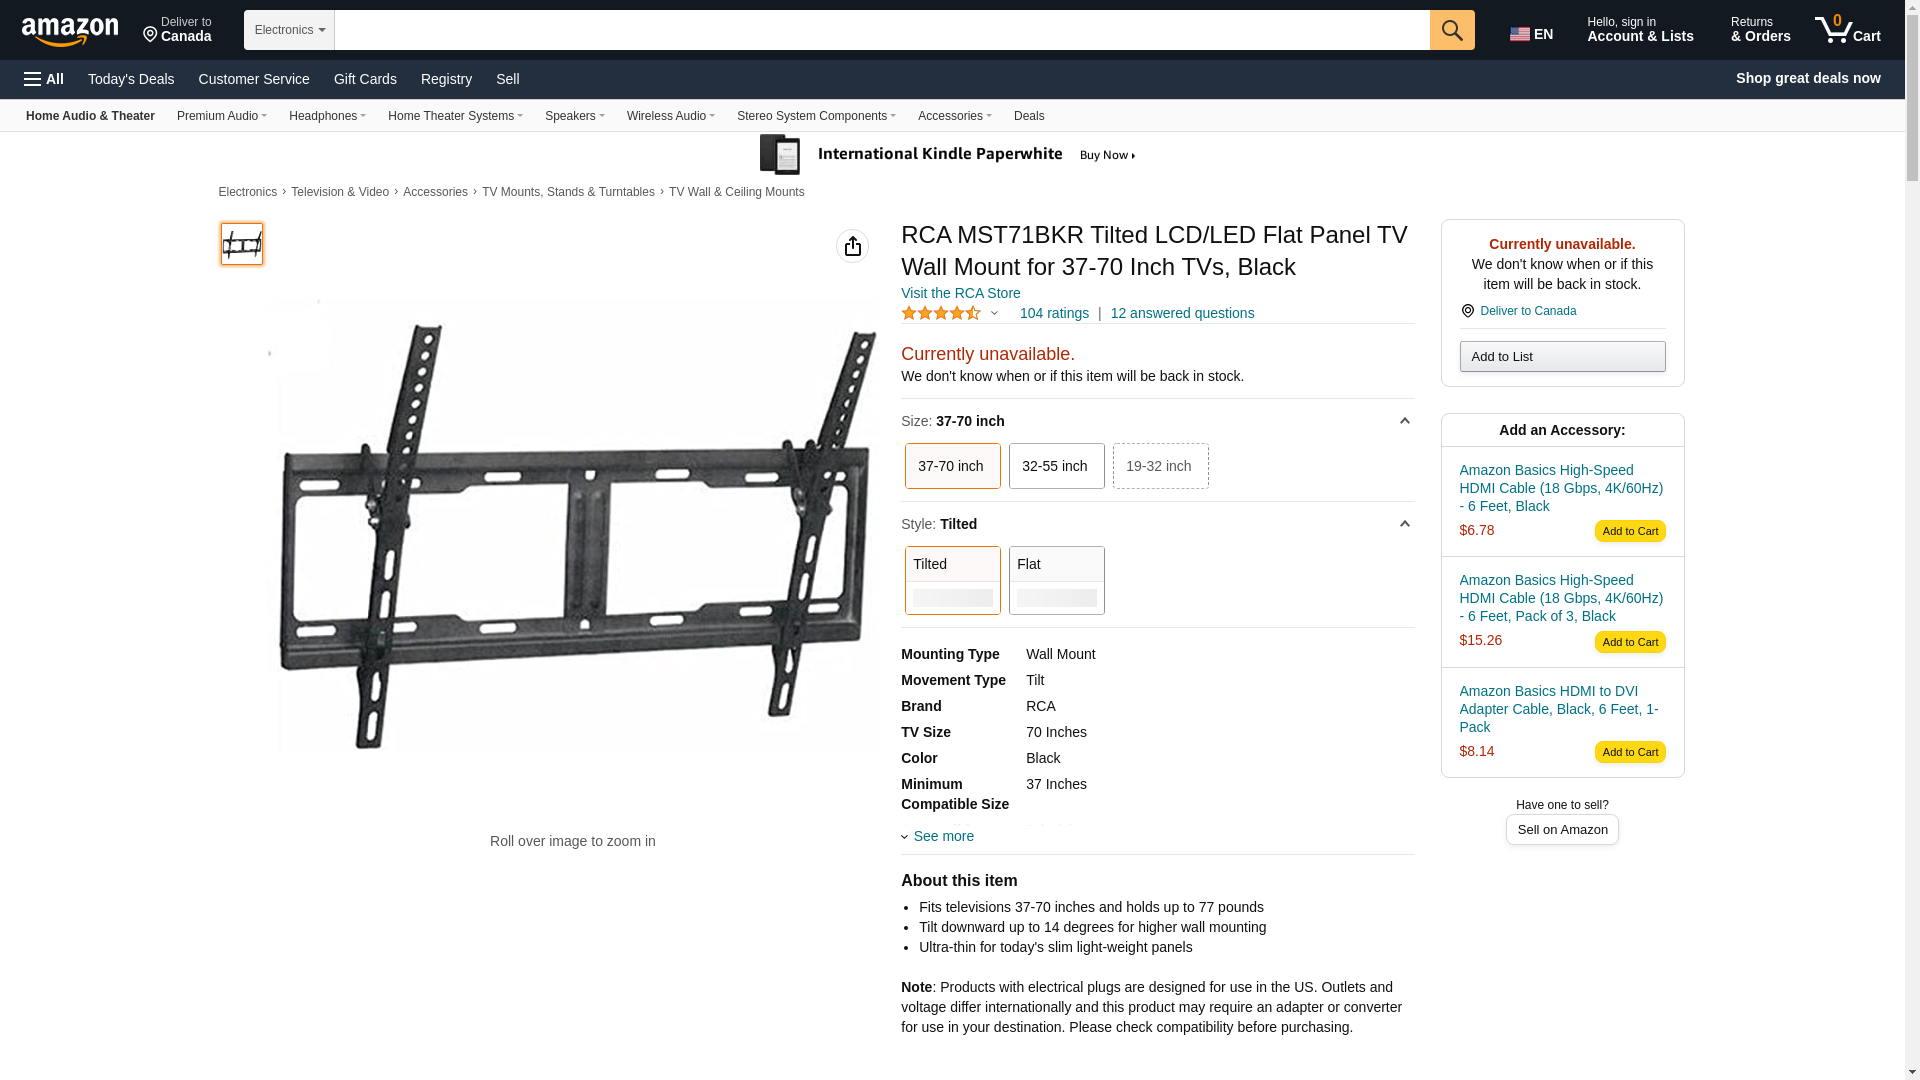Click the Add to List button
Viewport: 1920px width, 1080px height.
pos(1562,357)
